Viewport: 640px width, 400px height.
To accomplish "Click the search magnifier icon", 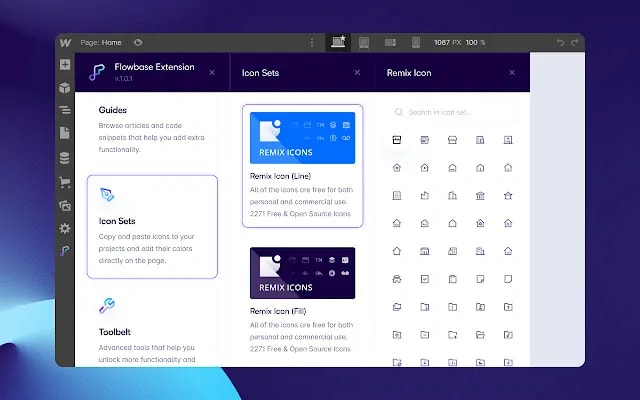I will 399,112.
